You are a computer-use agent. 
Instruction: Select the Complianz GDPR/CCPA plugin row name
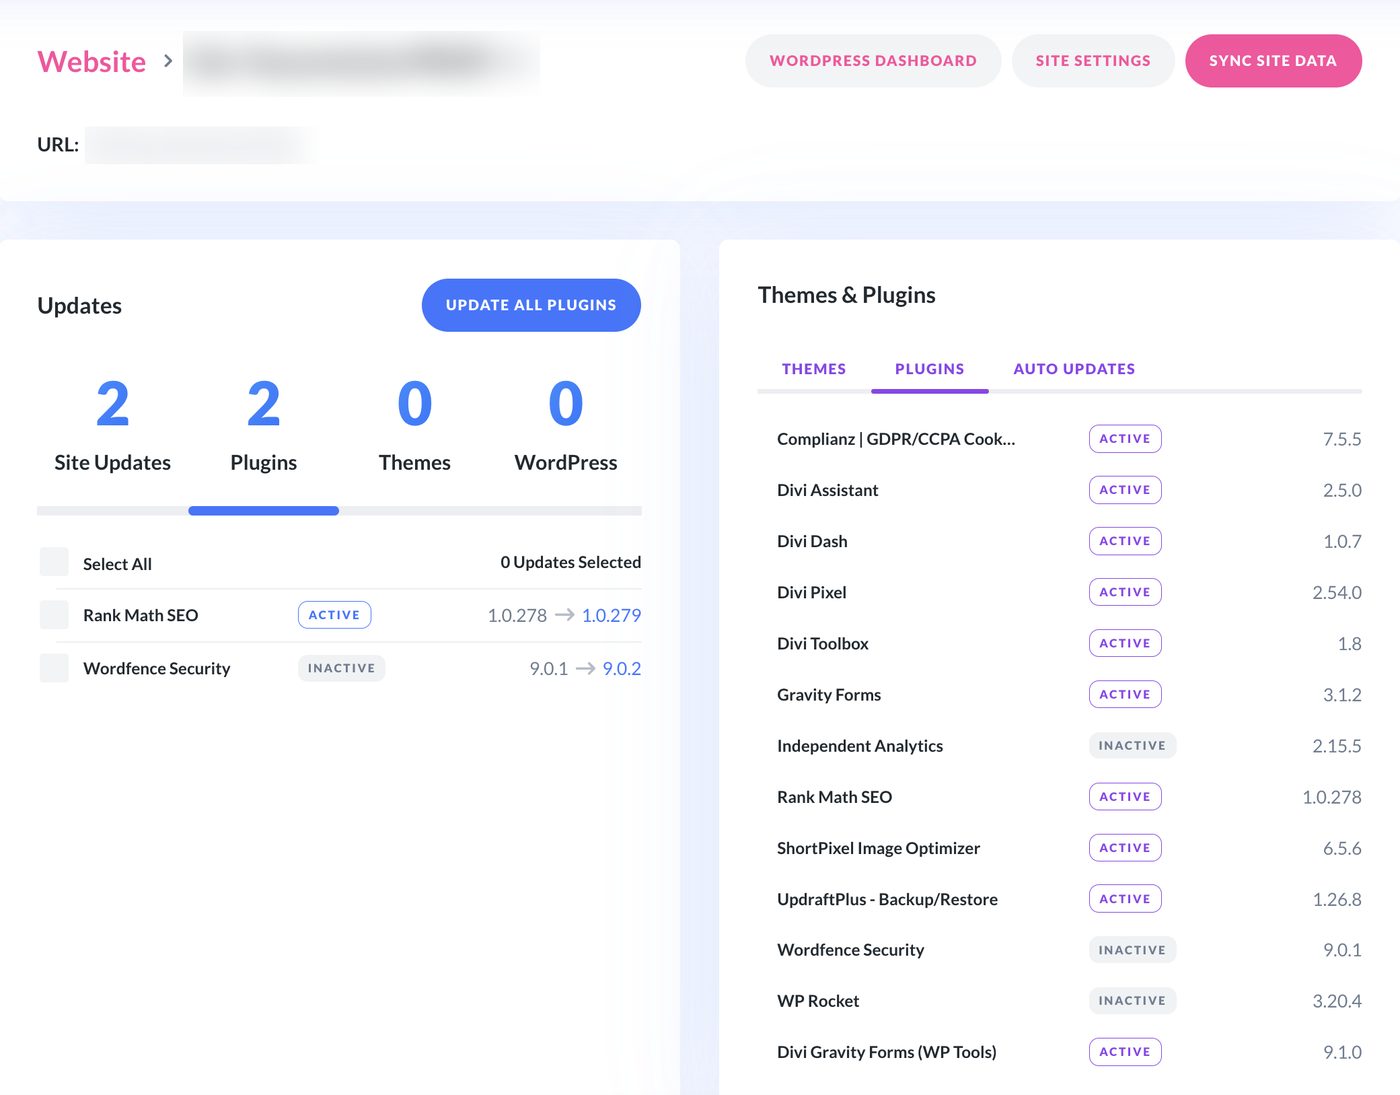(896, 439)
